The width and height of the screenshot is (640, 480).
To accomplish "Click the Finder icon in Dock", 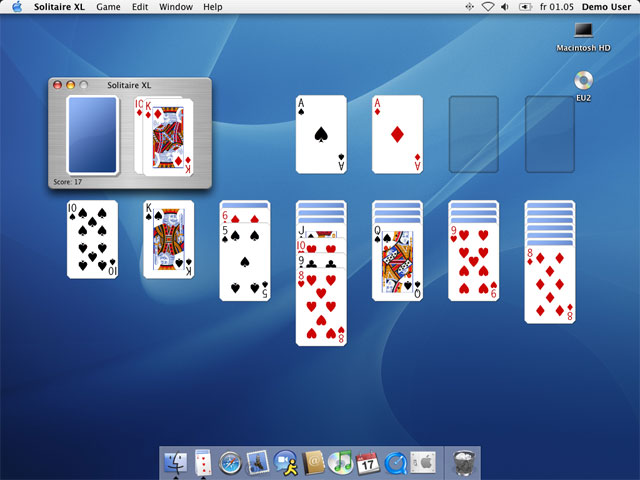I will [176, 463].
